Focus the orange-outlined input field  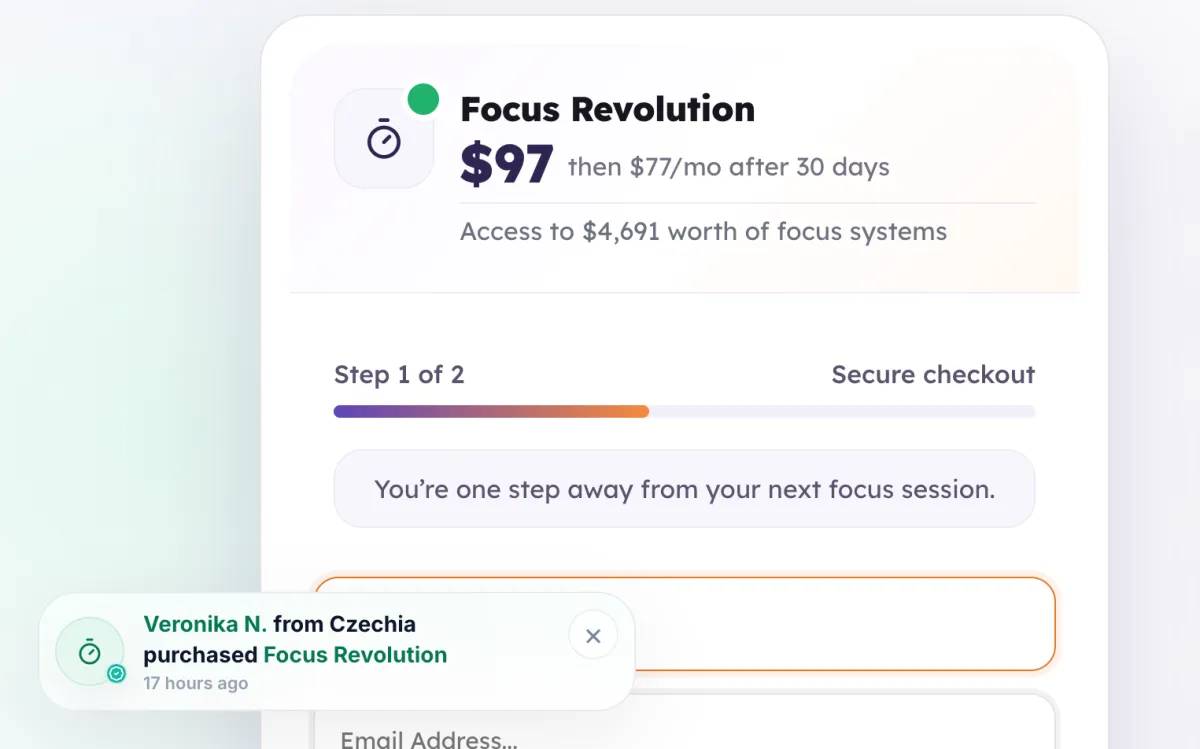pyautogui.click(x=685, y=623)
